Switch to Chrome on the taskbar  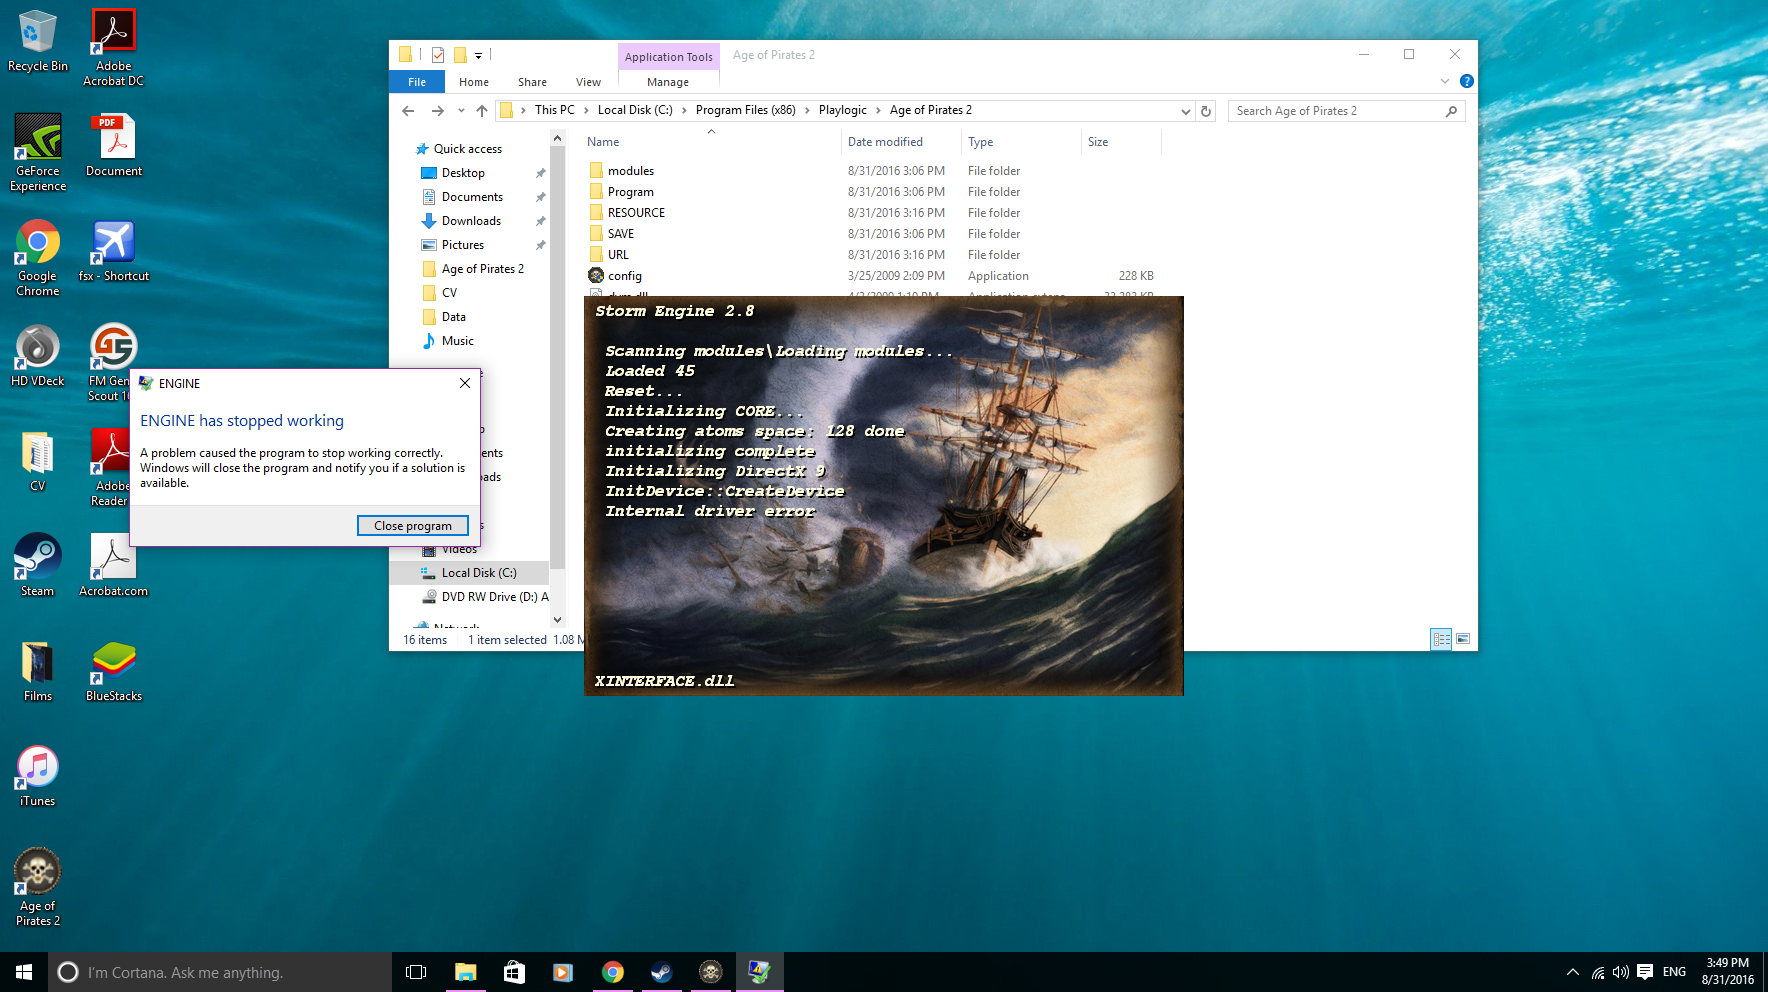coord(613,972)
